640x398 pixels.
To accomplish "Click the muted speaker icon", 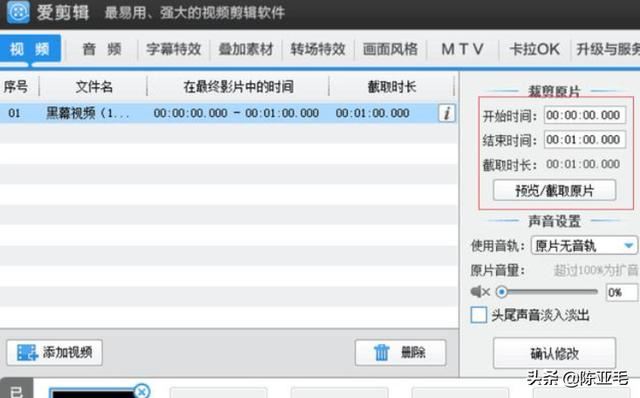I will coord(480,291).
